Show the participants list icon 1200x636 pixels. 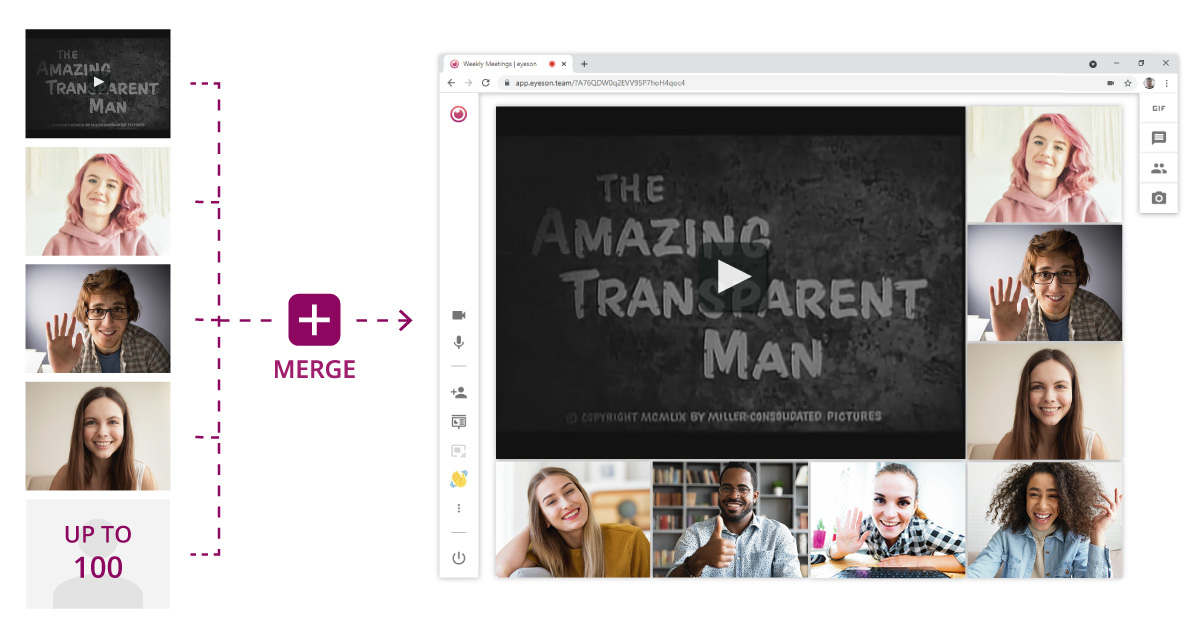click(1159, 168)
